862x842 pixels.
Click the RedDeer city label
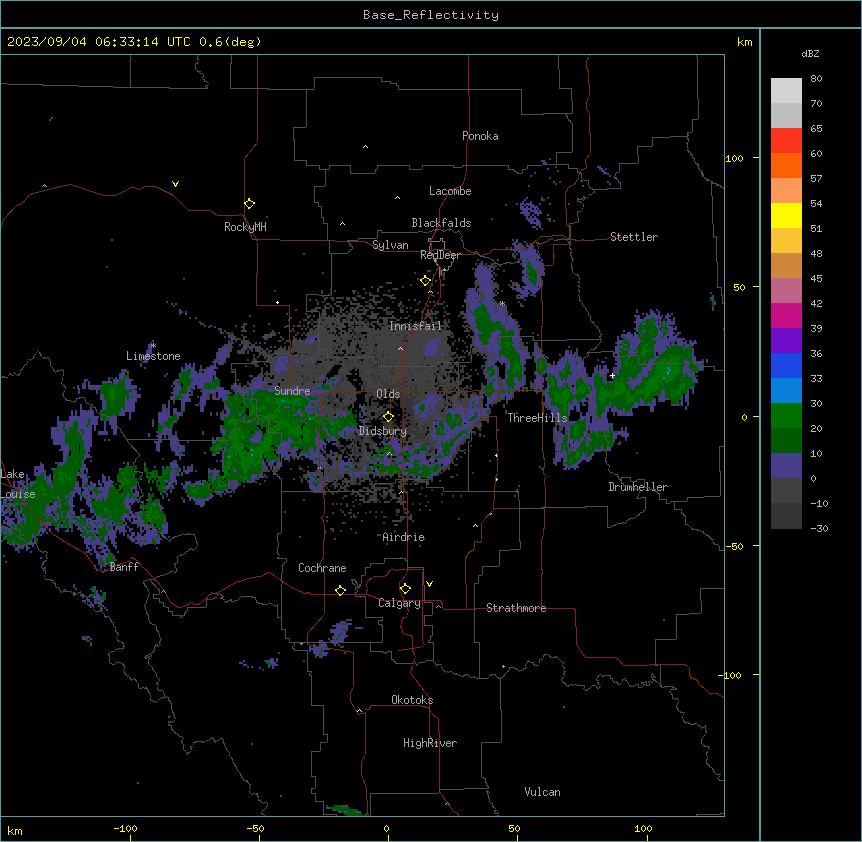440,255
